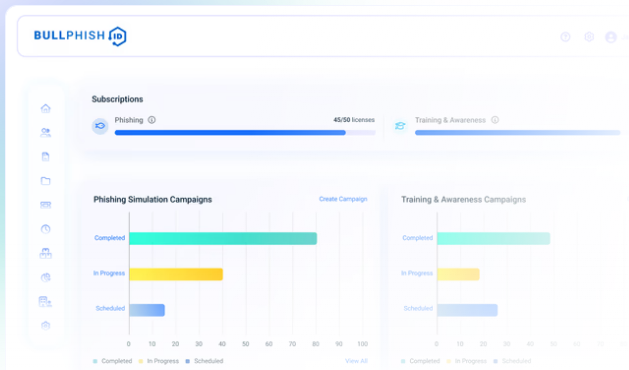Click the Training & Awareness Campaigns heading
This screenshot has width=629, height=370.
pos(463,199)
